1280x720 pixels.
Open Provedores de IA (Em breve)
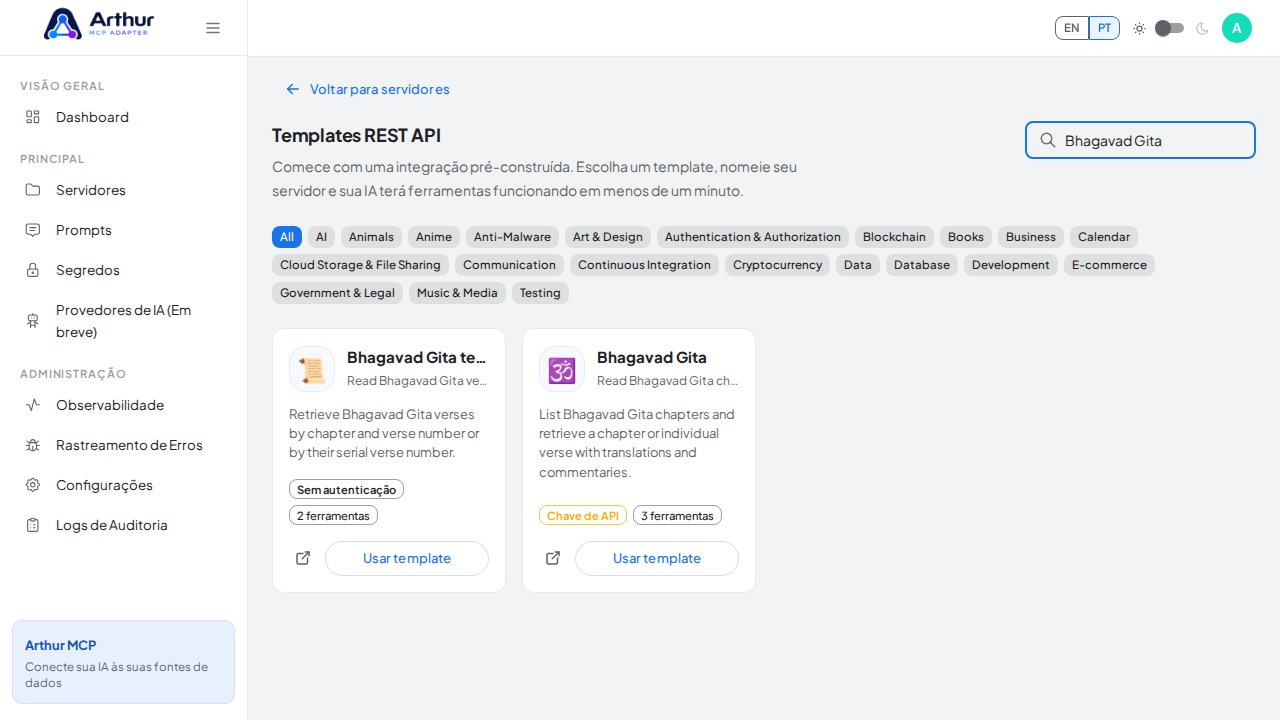click(124, 321)
